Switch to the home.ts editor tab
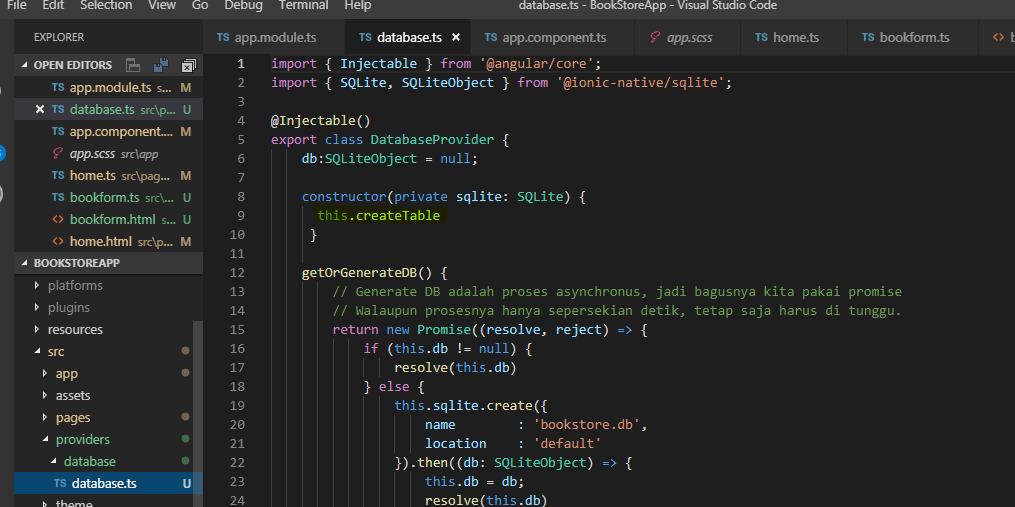 click(x=795, y=38)
